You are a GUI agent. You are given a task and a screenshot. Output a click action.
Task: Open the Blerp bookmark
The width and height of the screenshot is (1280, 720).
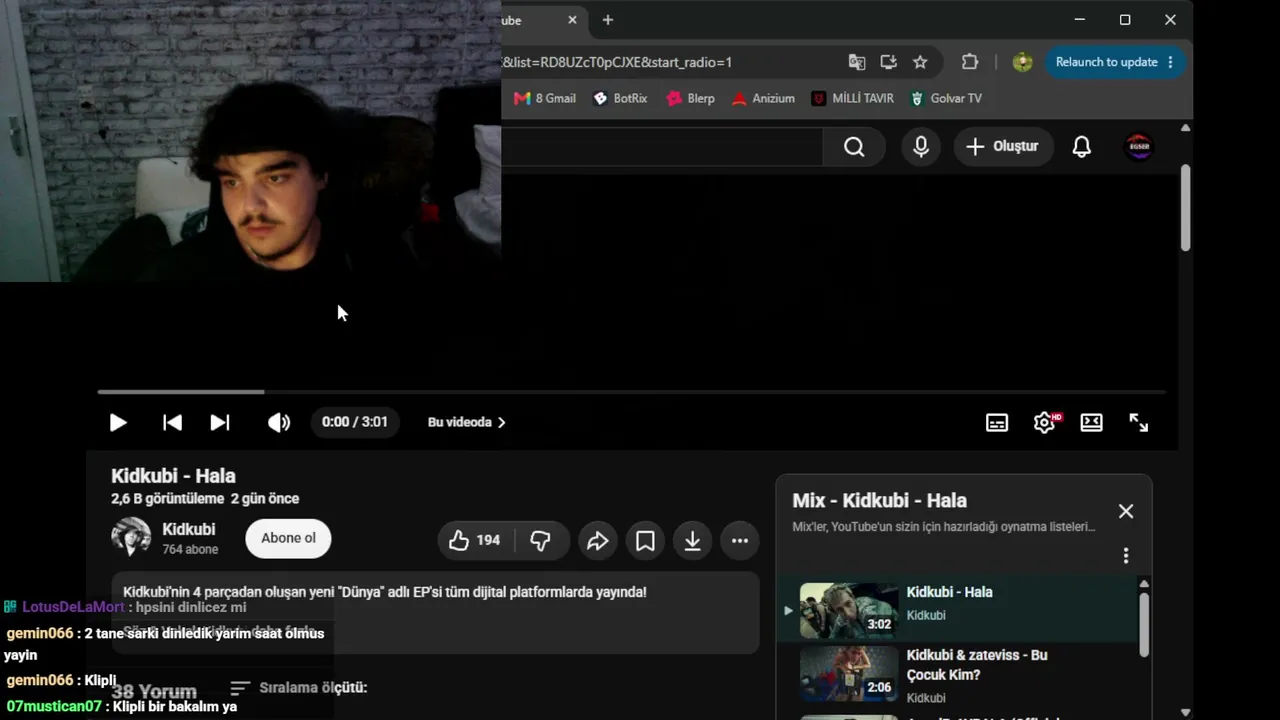[x=690, y=98]
